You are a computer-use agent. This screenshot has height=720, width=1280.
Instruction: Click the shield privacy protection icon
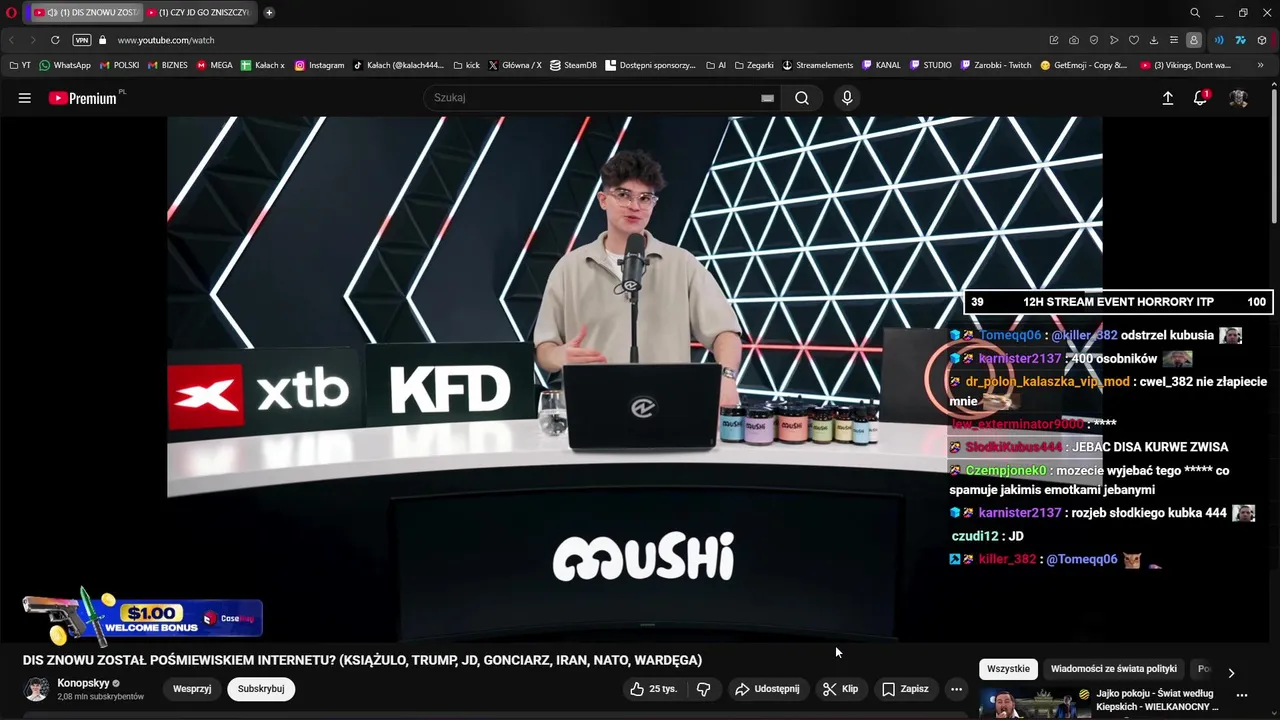tap(1094, 40)
